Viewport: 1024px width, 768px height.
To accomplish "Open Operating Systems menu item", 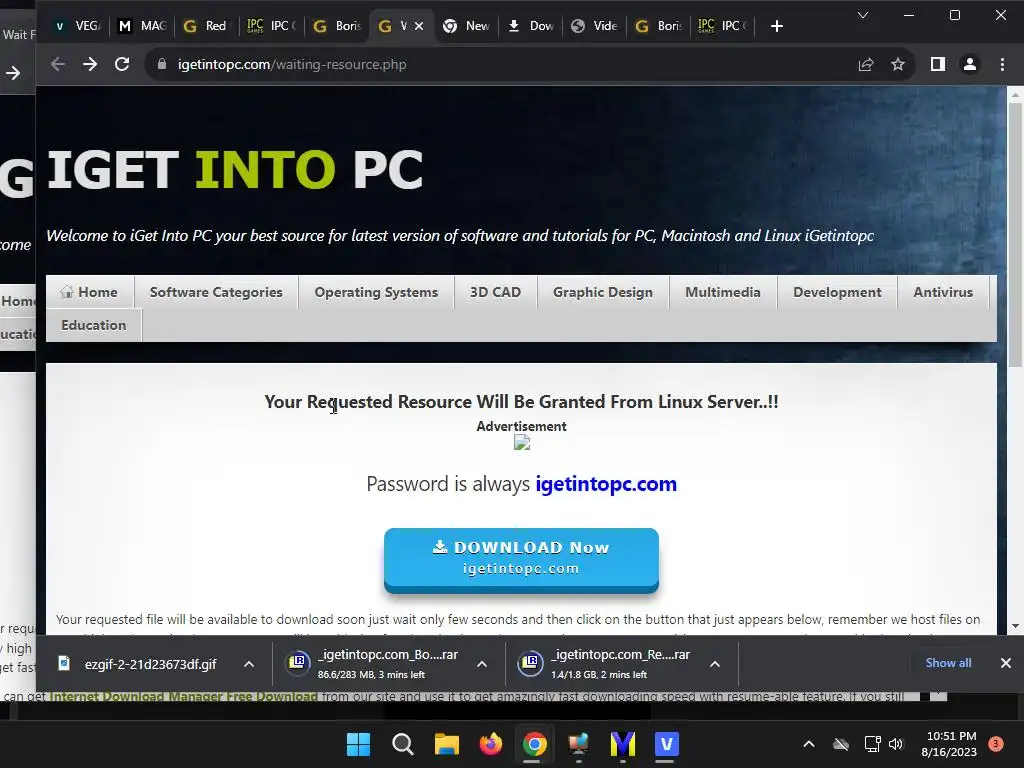I will [x=376, y=292].
